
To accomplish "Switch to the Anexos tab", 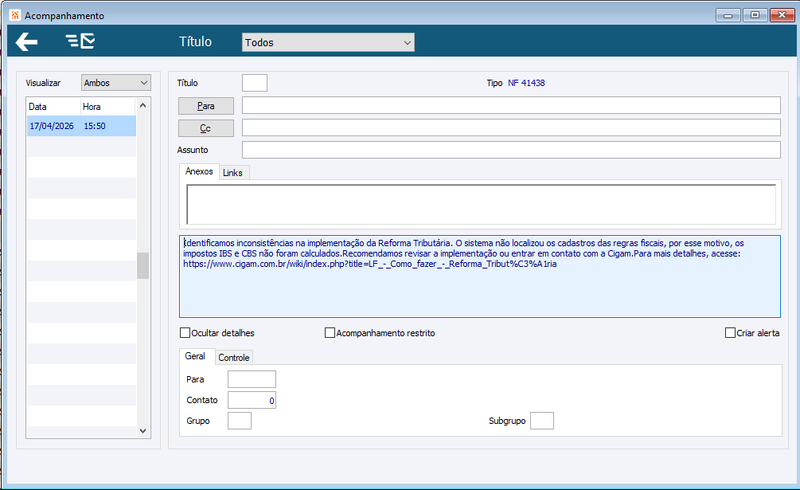I will [x=199, y=172].
